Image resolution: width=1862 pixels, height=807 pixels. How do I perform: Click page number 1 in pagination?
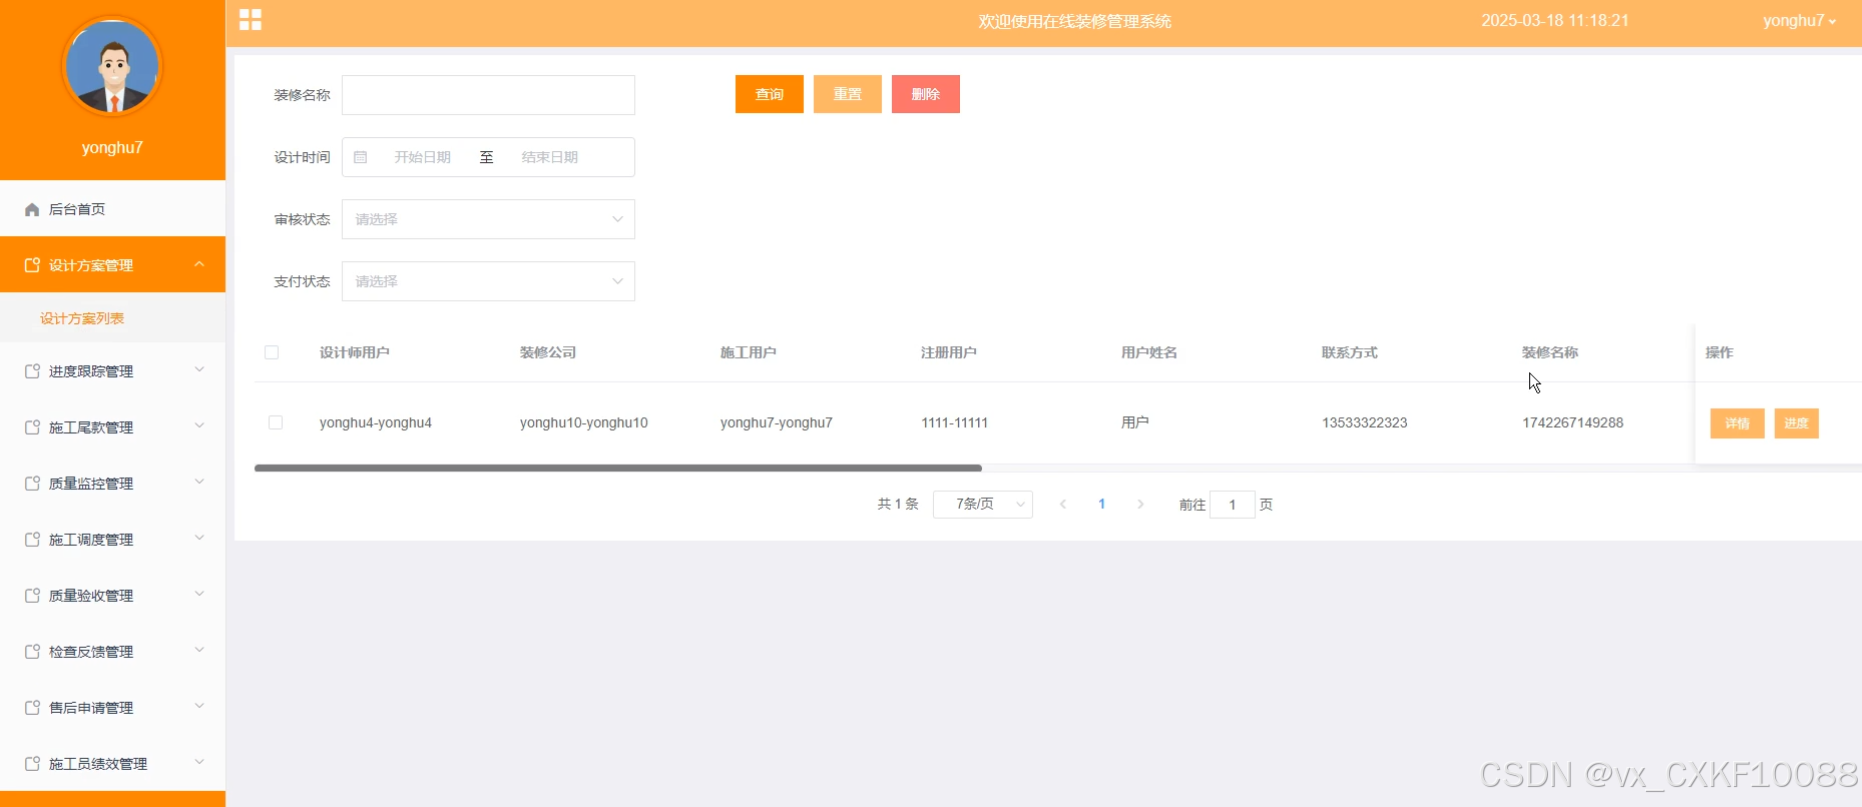[1101, 504]
